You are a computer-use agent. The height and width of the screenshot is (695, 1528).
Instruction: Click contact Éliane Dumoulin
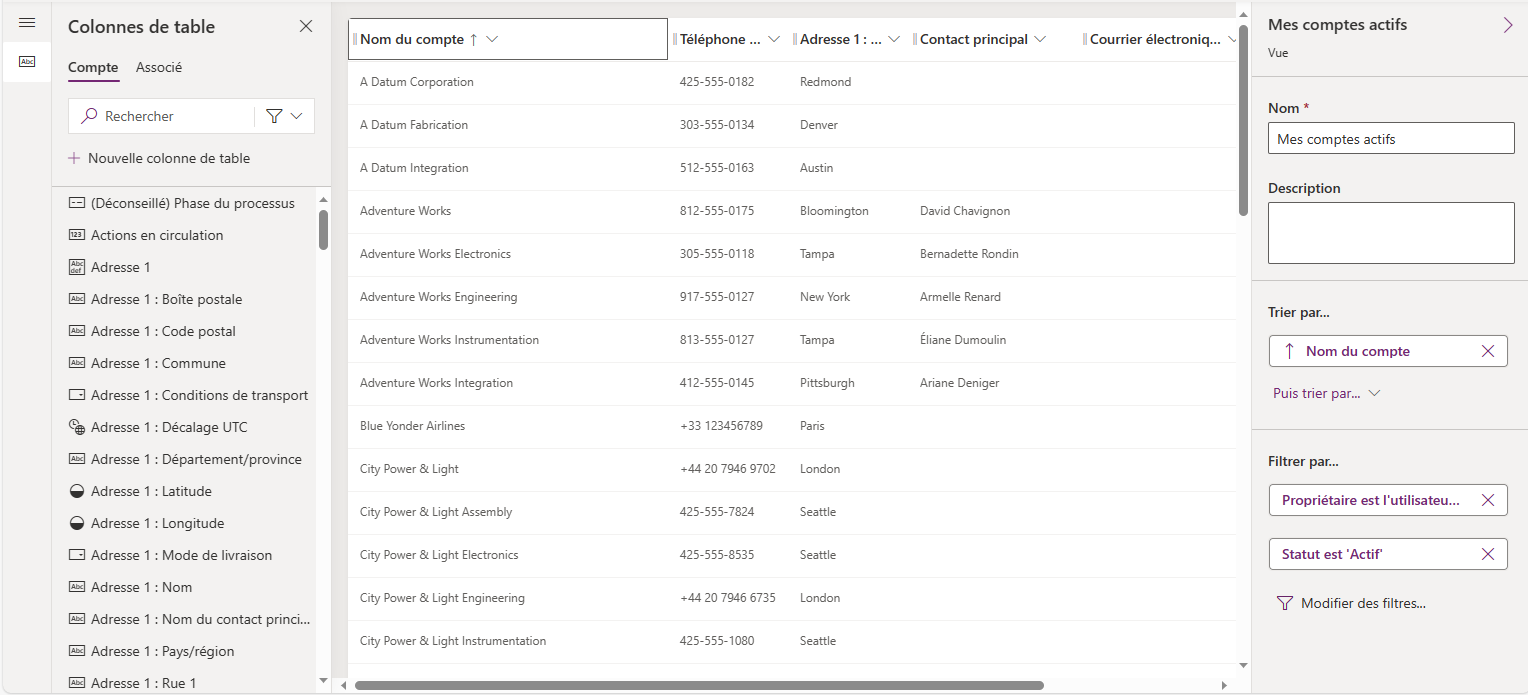963,340
